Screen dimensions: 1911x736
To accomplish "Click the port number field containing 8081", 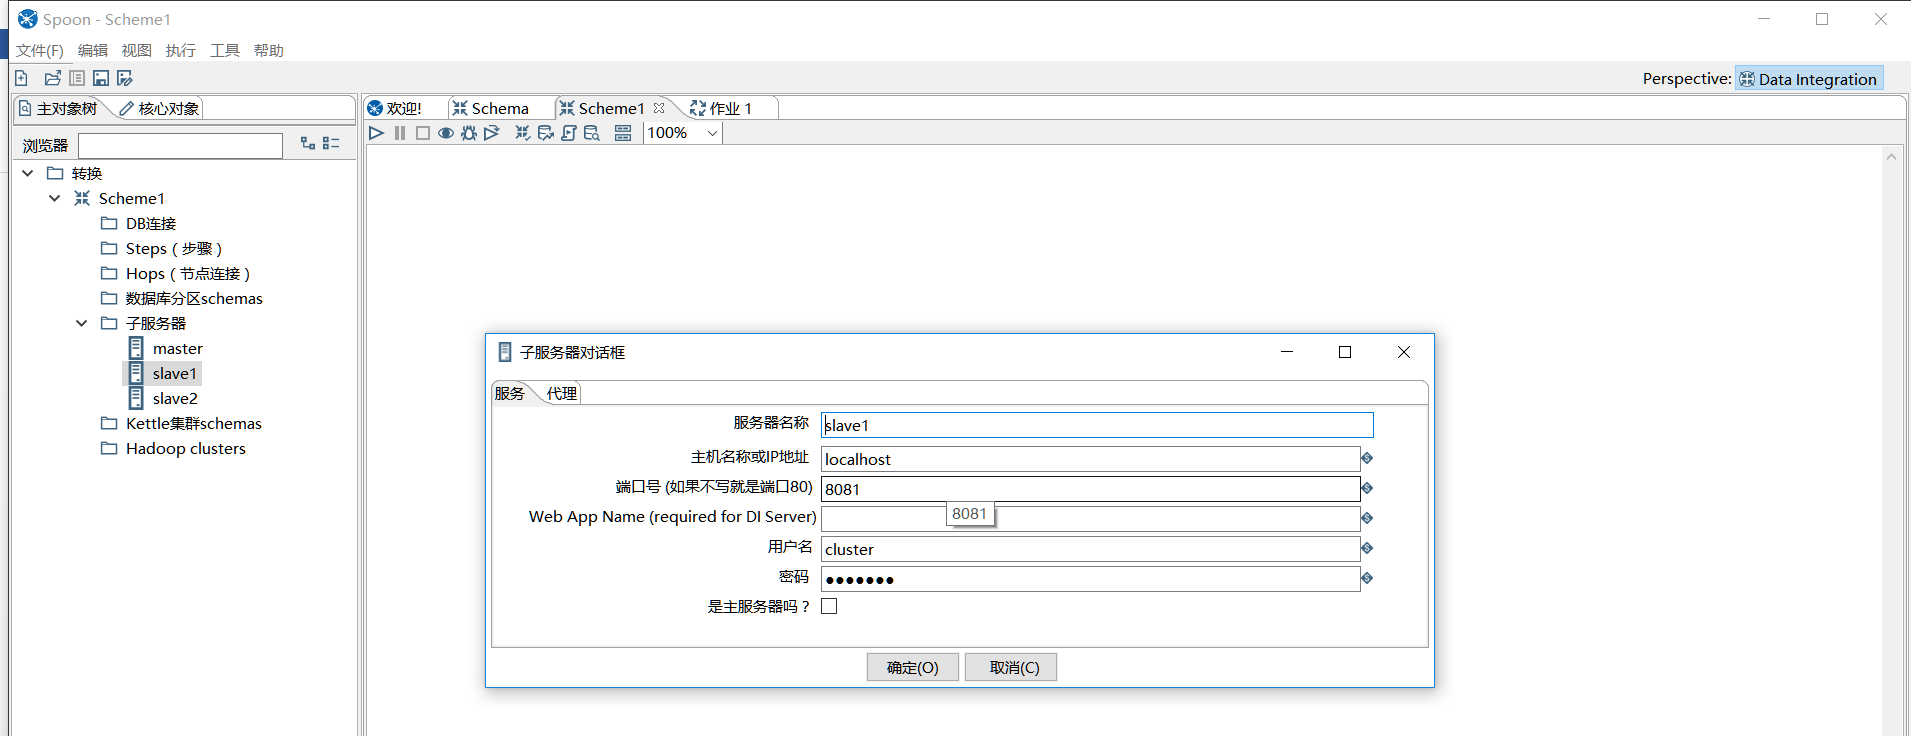I will tap(1090, 489).
